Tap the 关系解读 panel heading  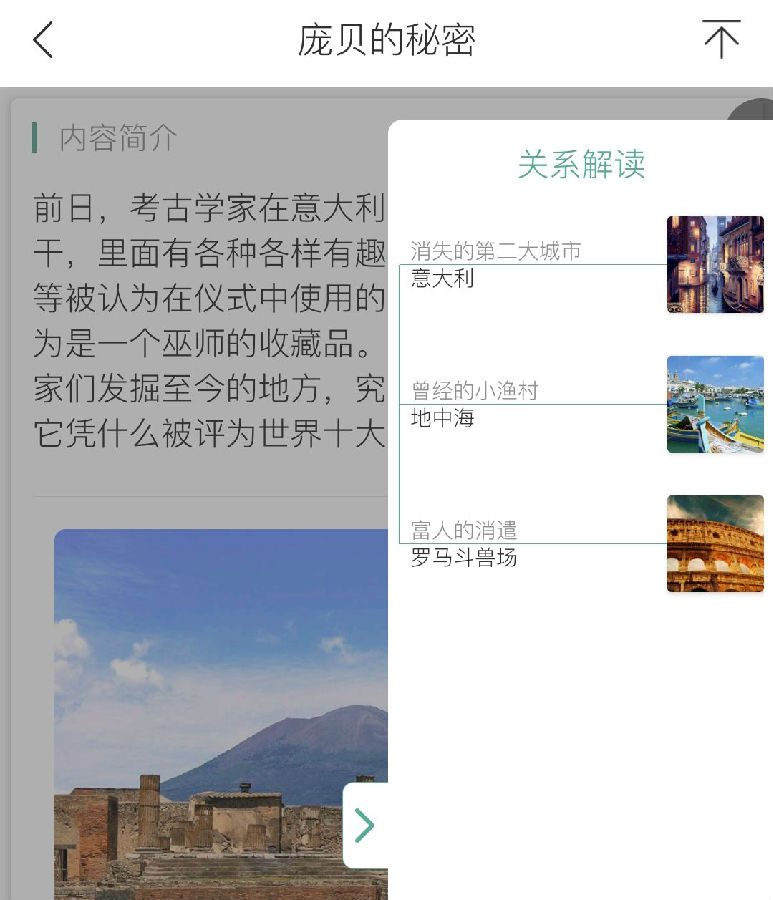tap(581, 164)
